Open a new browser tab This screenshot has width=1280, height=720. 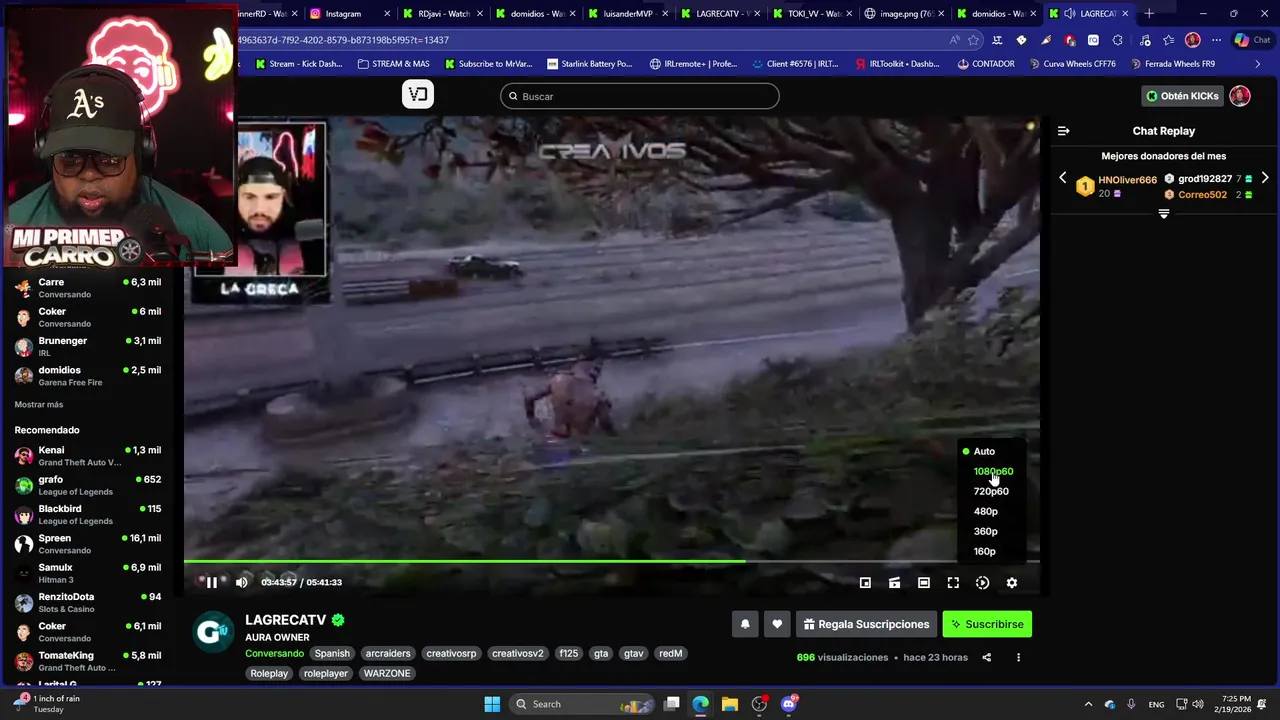pos(1149,14)
